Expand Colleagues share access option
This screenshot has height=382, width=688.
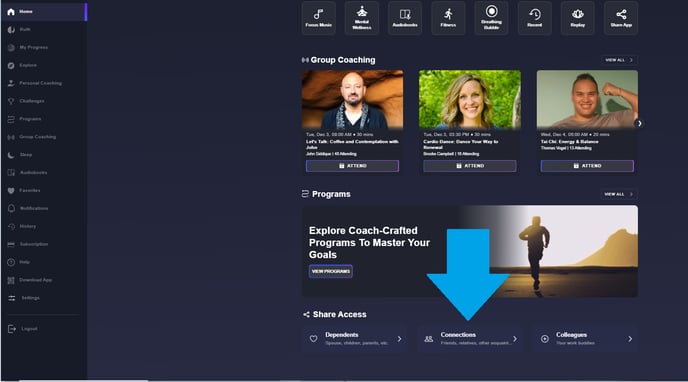585,339
